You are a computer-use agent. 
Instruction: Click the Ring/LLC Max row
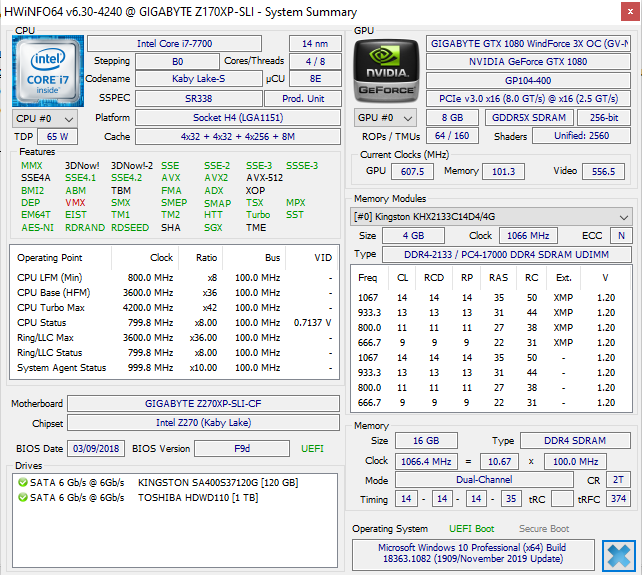pyautogui.click(x=174, y=338)
